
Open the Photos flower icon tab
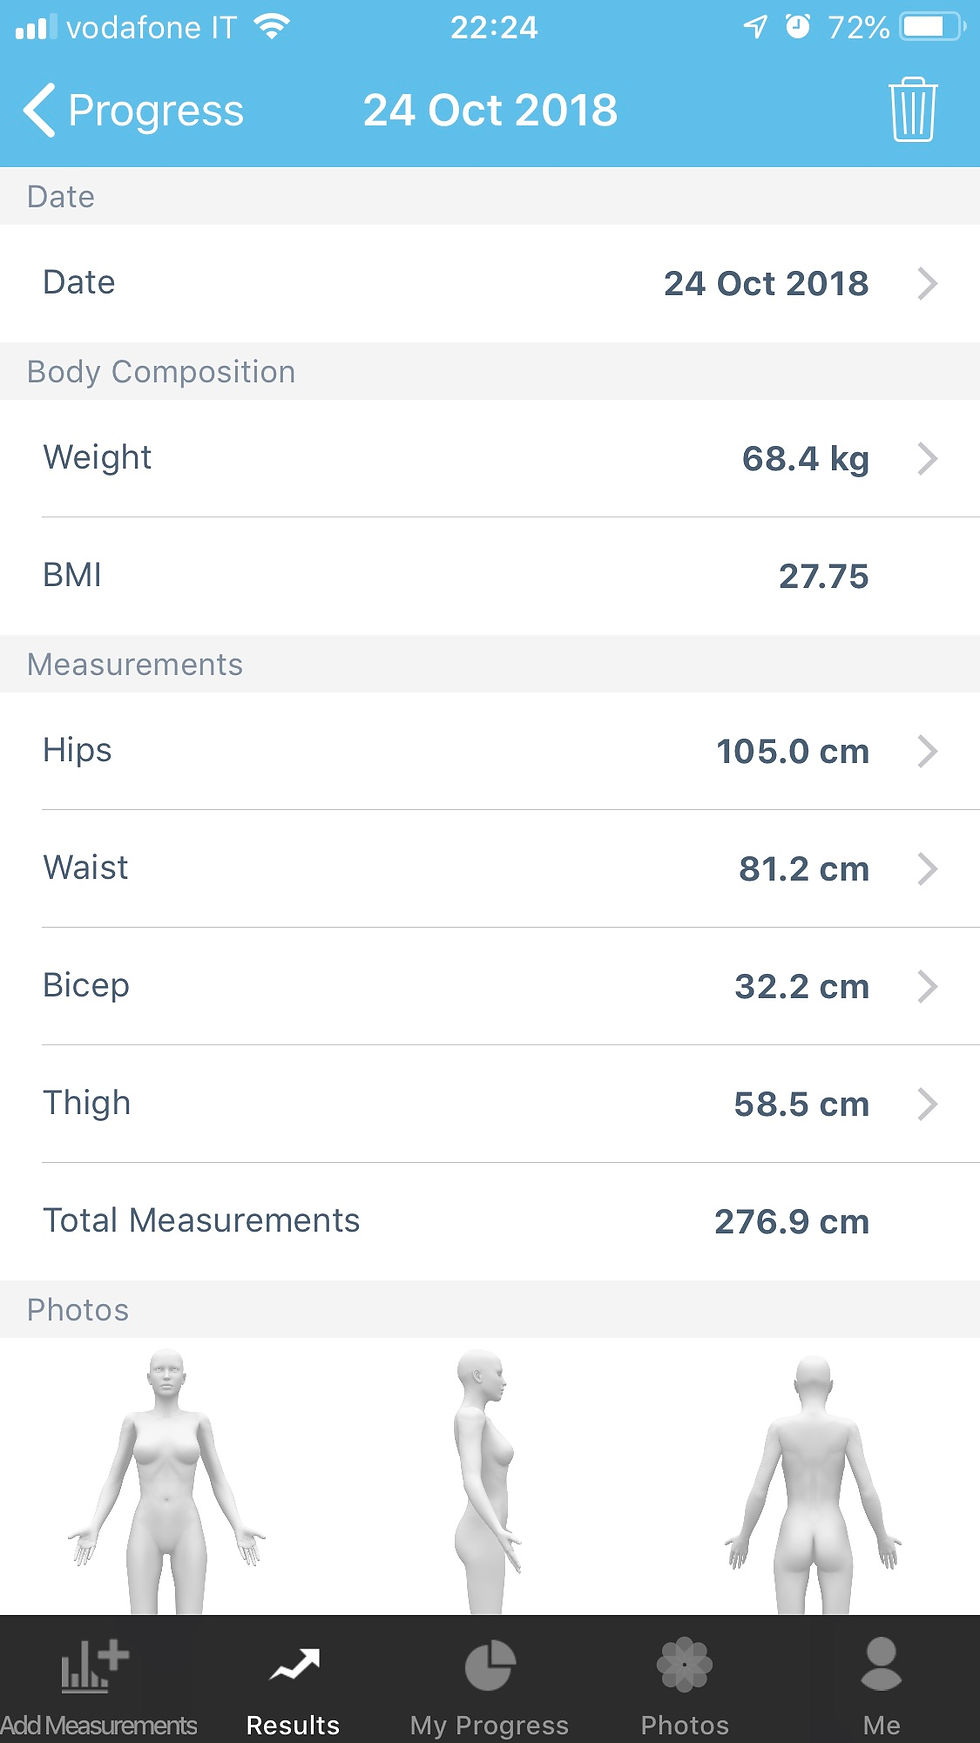(x=684, y=1665)
